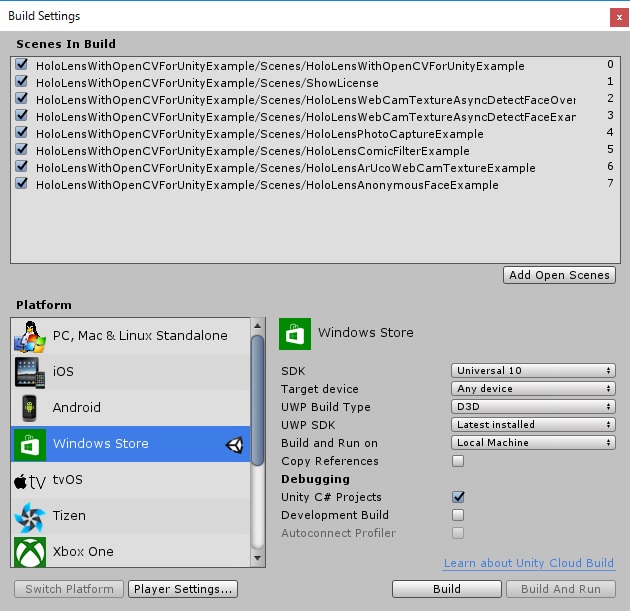Open the UWP SDK Latest installed dropdown
Viewport: 630px width, 611px height.
(533, 425)
